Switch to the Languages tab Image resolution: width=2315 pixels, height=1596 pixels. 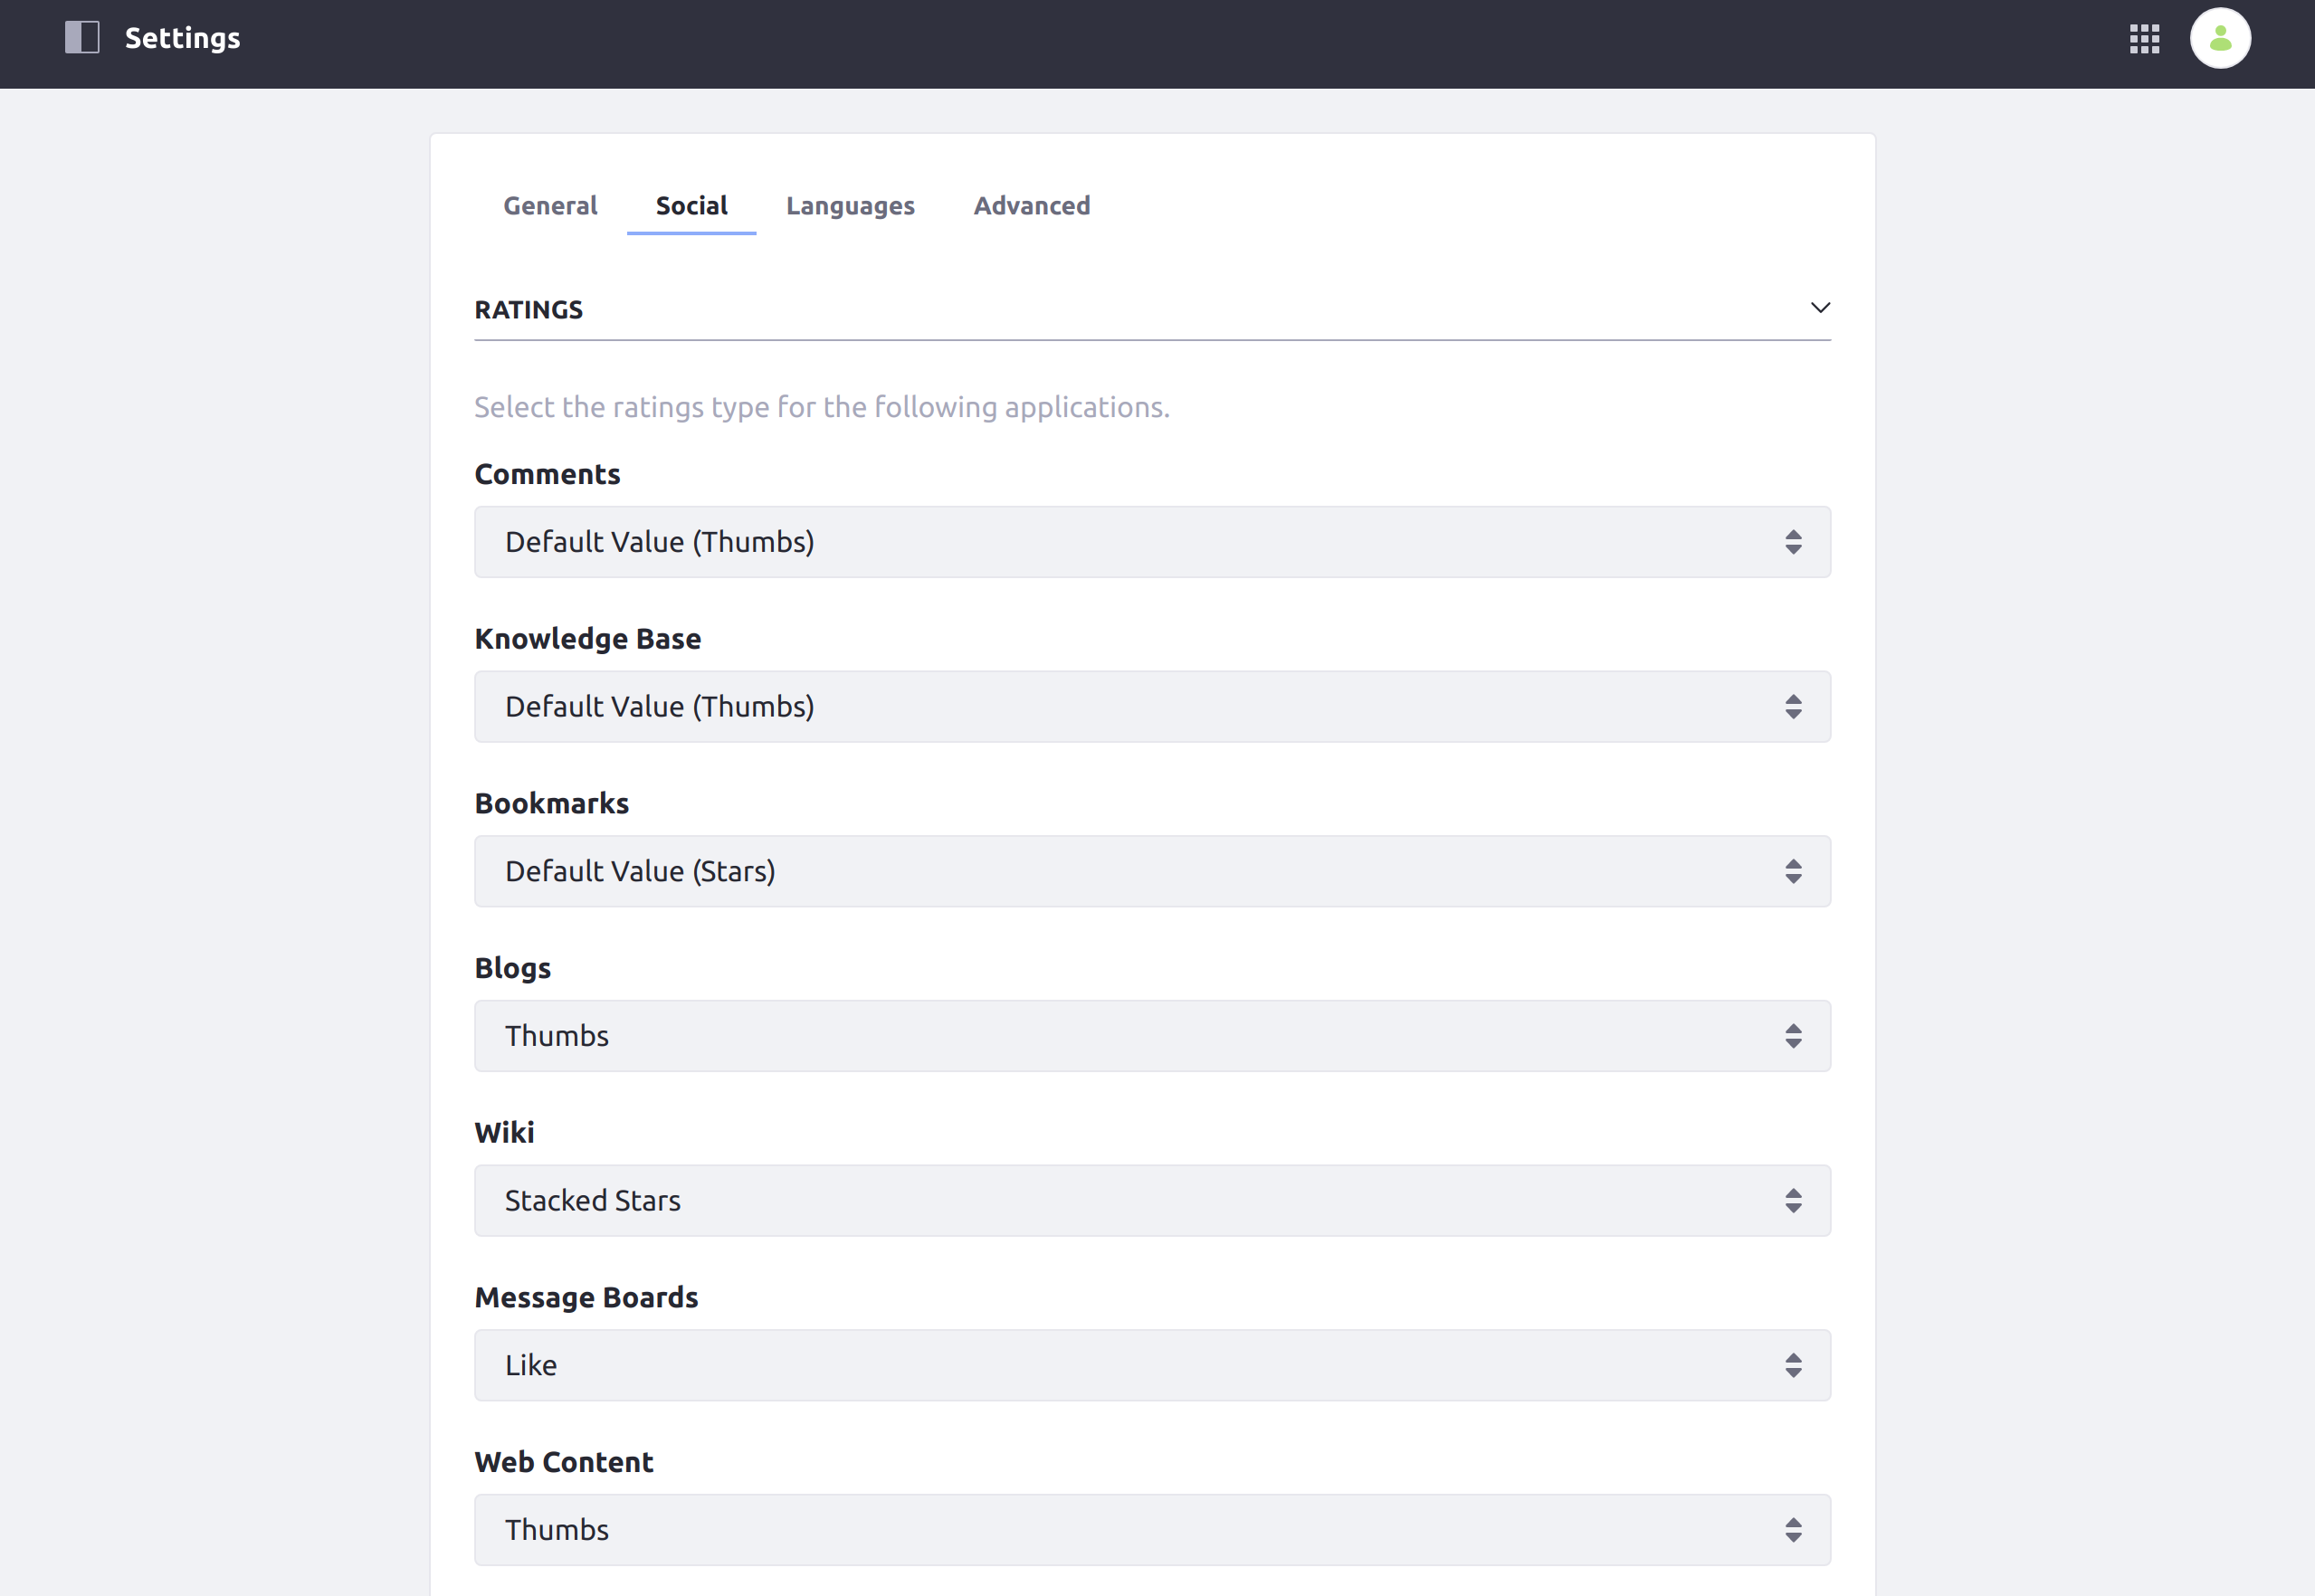tap(850, 205)
